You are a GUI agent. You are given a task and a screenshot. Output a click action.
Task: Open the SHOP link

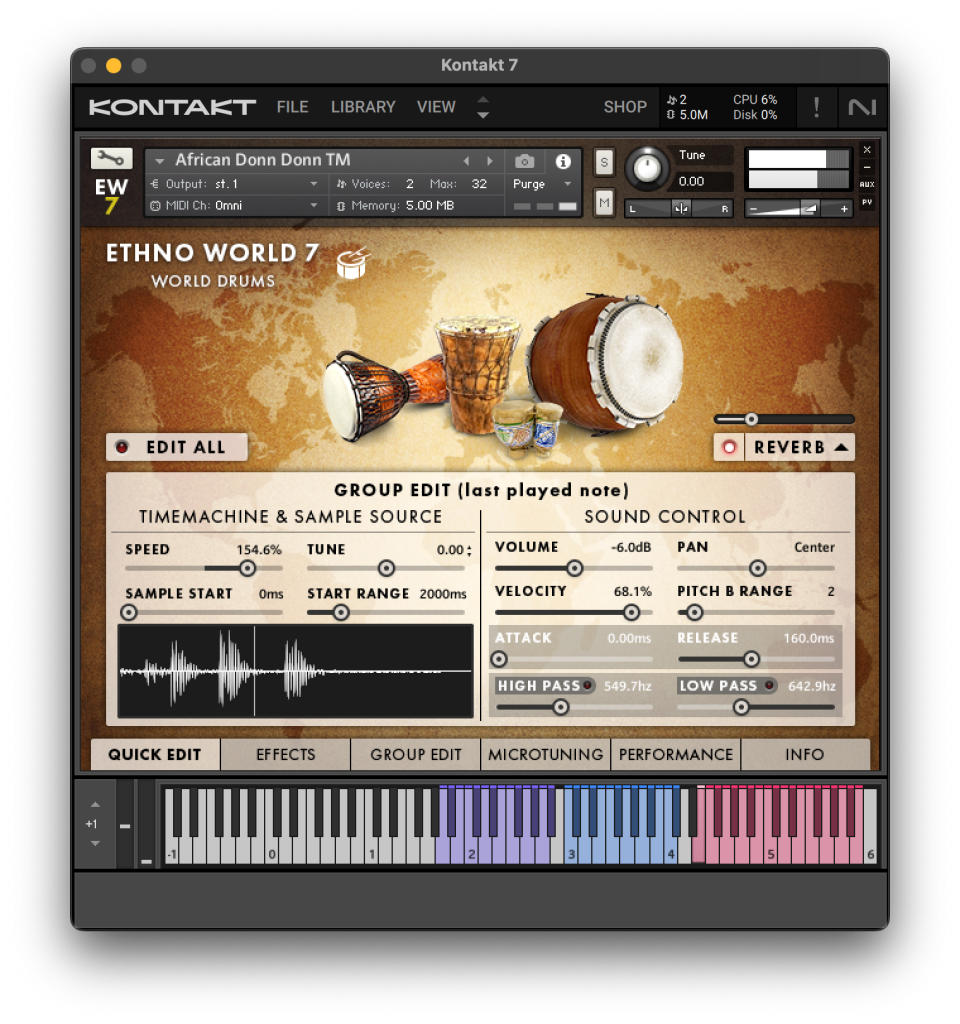pos(625,107)
